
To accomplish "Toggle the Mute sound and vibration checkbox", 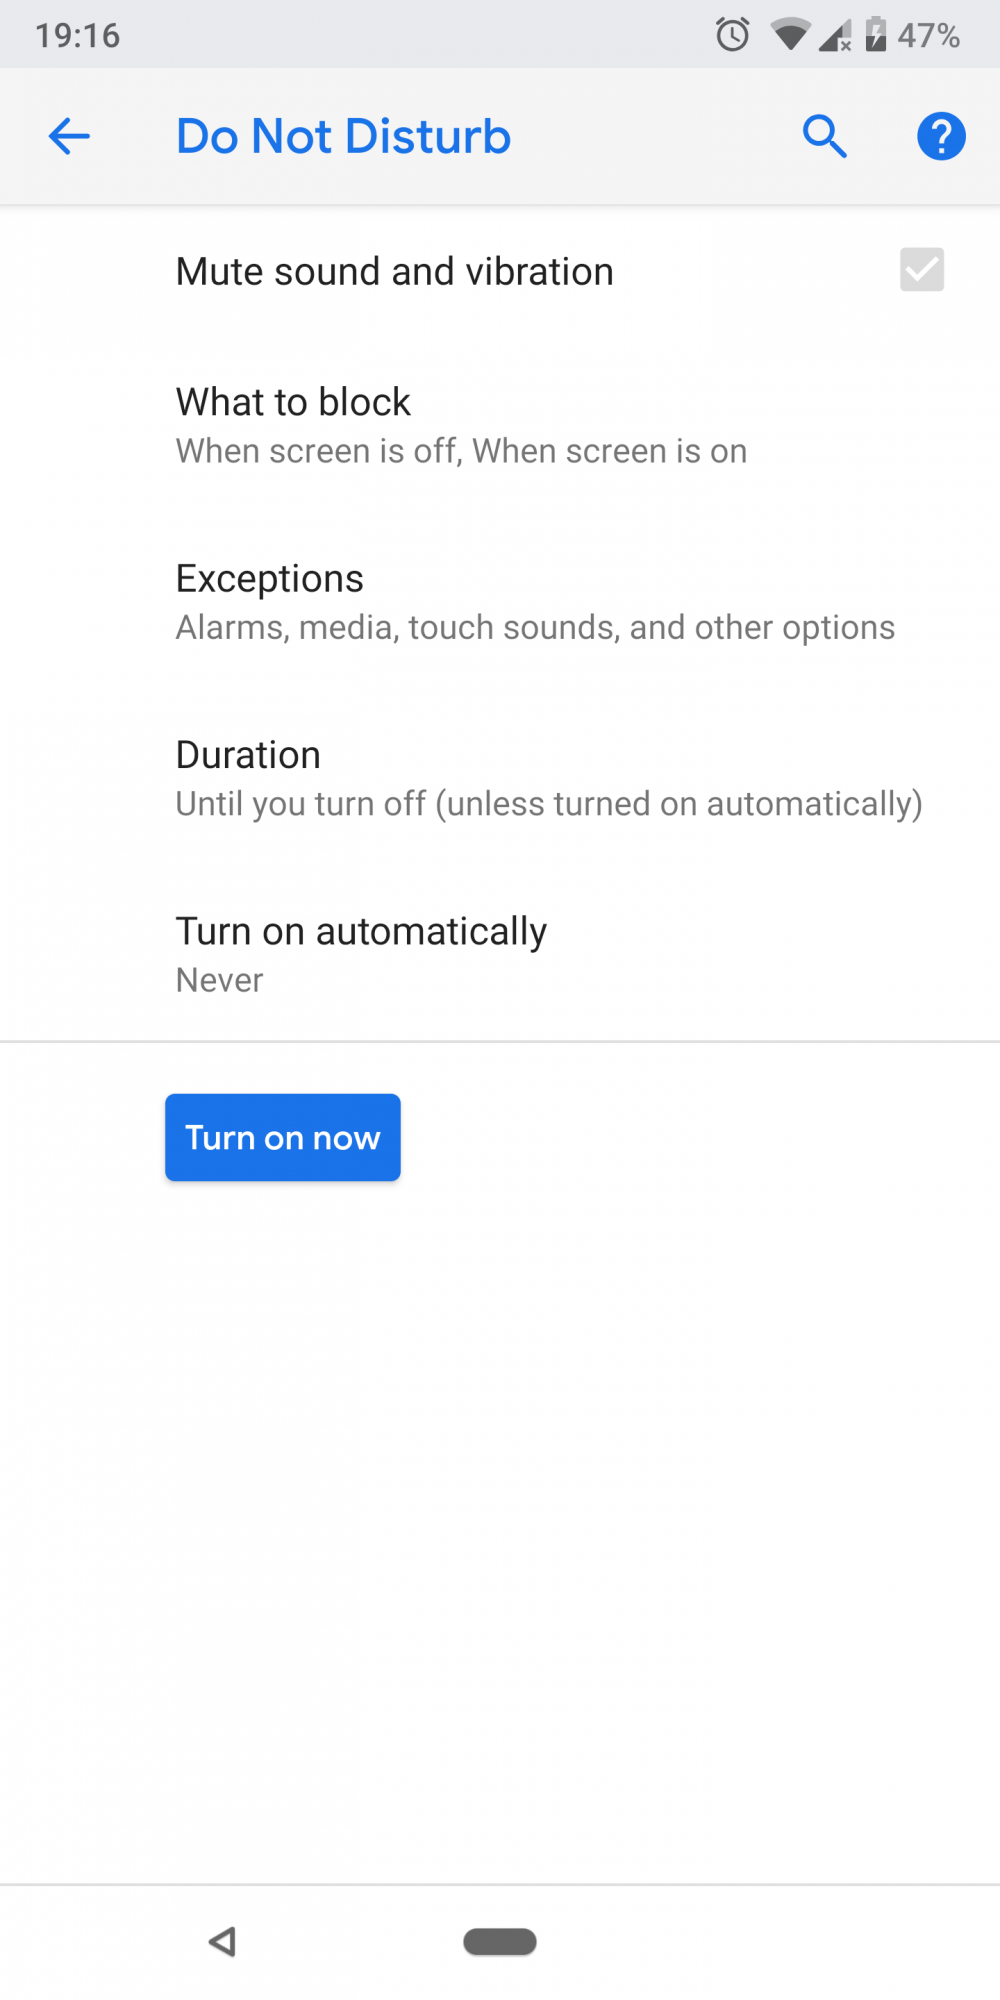I will click(x=922, y=270).
